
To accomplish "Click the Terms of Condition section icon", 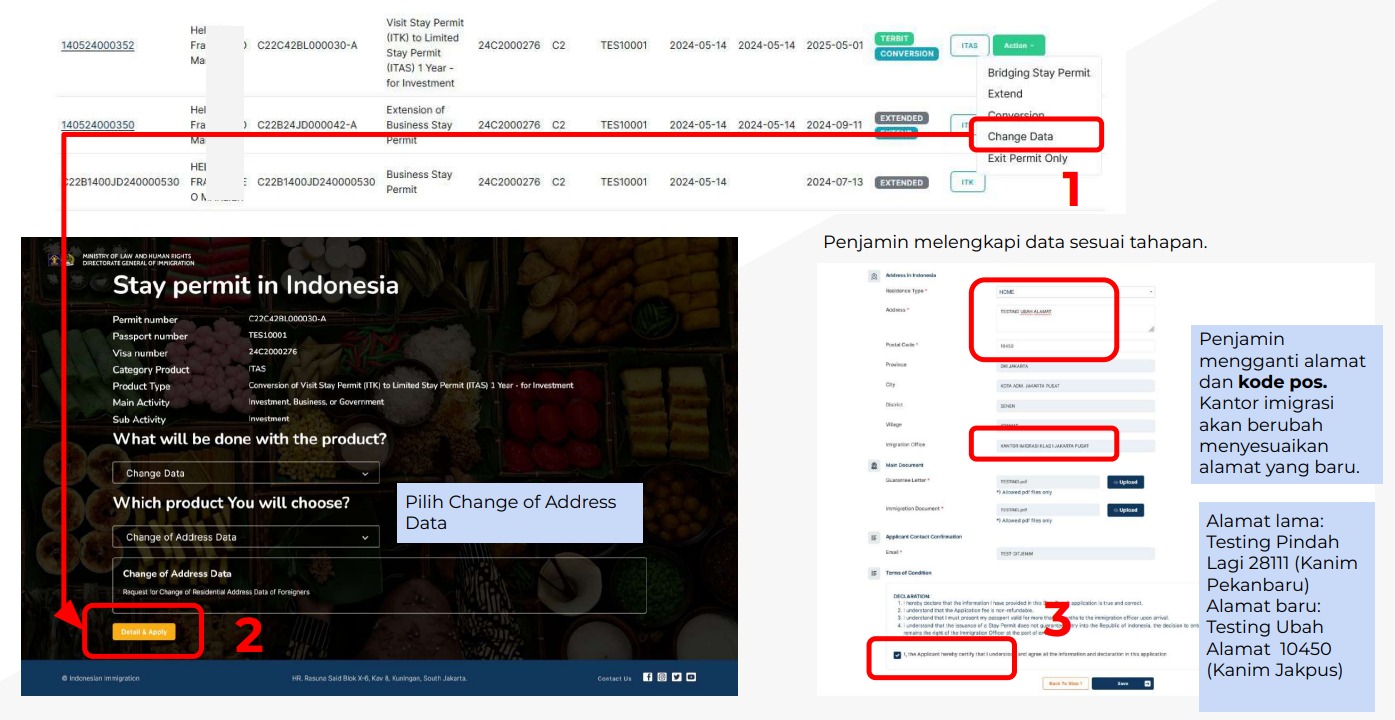I will click(875, 573).
